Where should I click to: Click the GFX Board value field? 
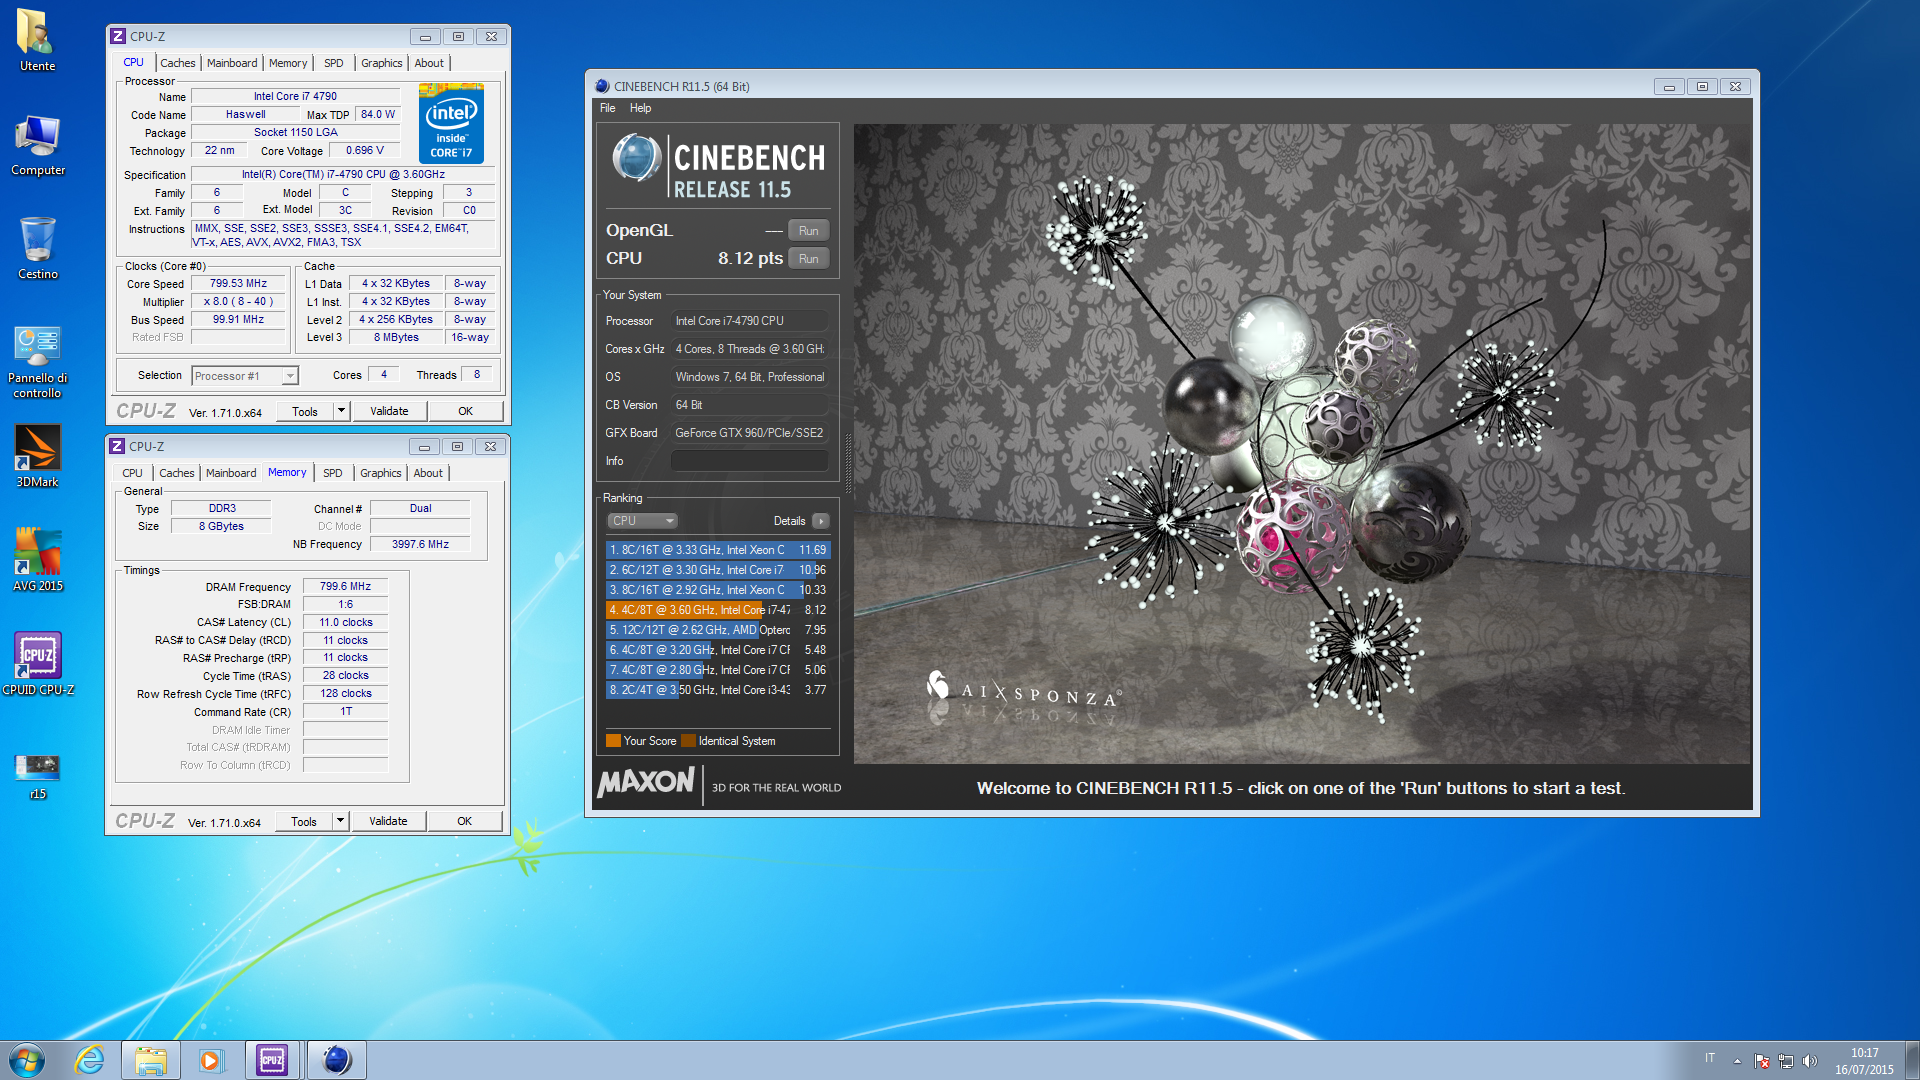point(749,433)
